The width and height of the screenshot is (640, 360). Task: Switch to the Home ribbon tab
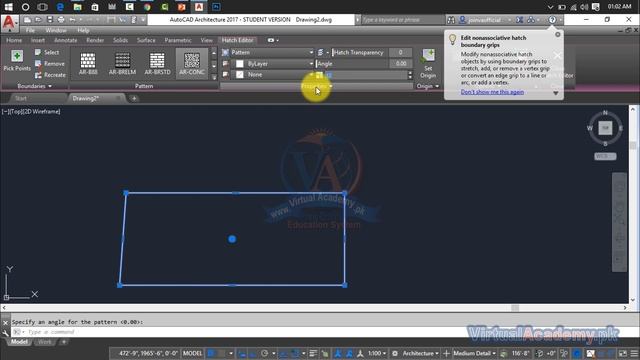click(x=14, y=40)
